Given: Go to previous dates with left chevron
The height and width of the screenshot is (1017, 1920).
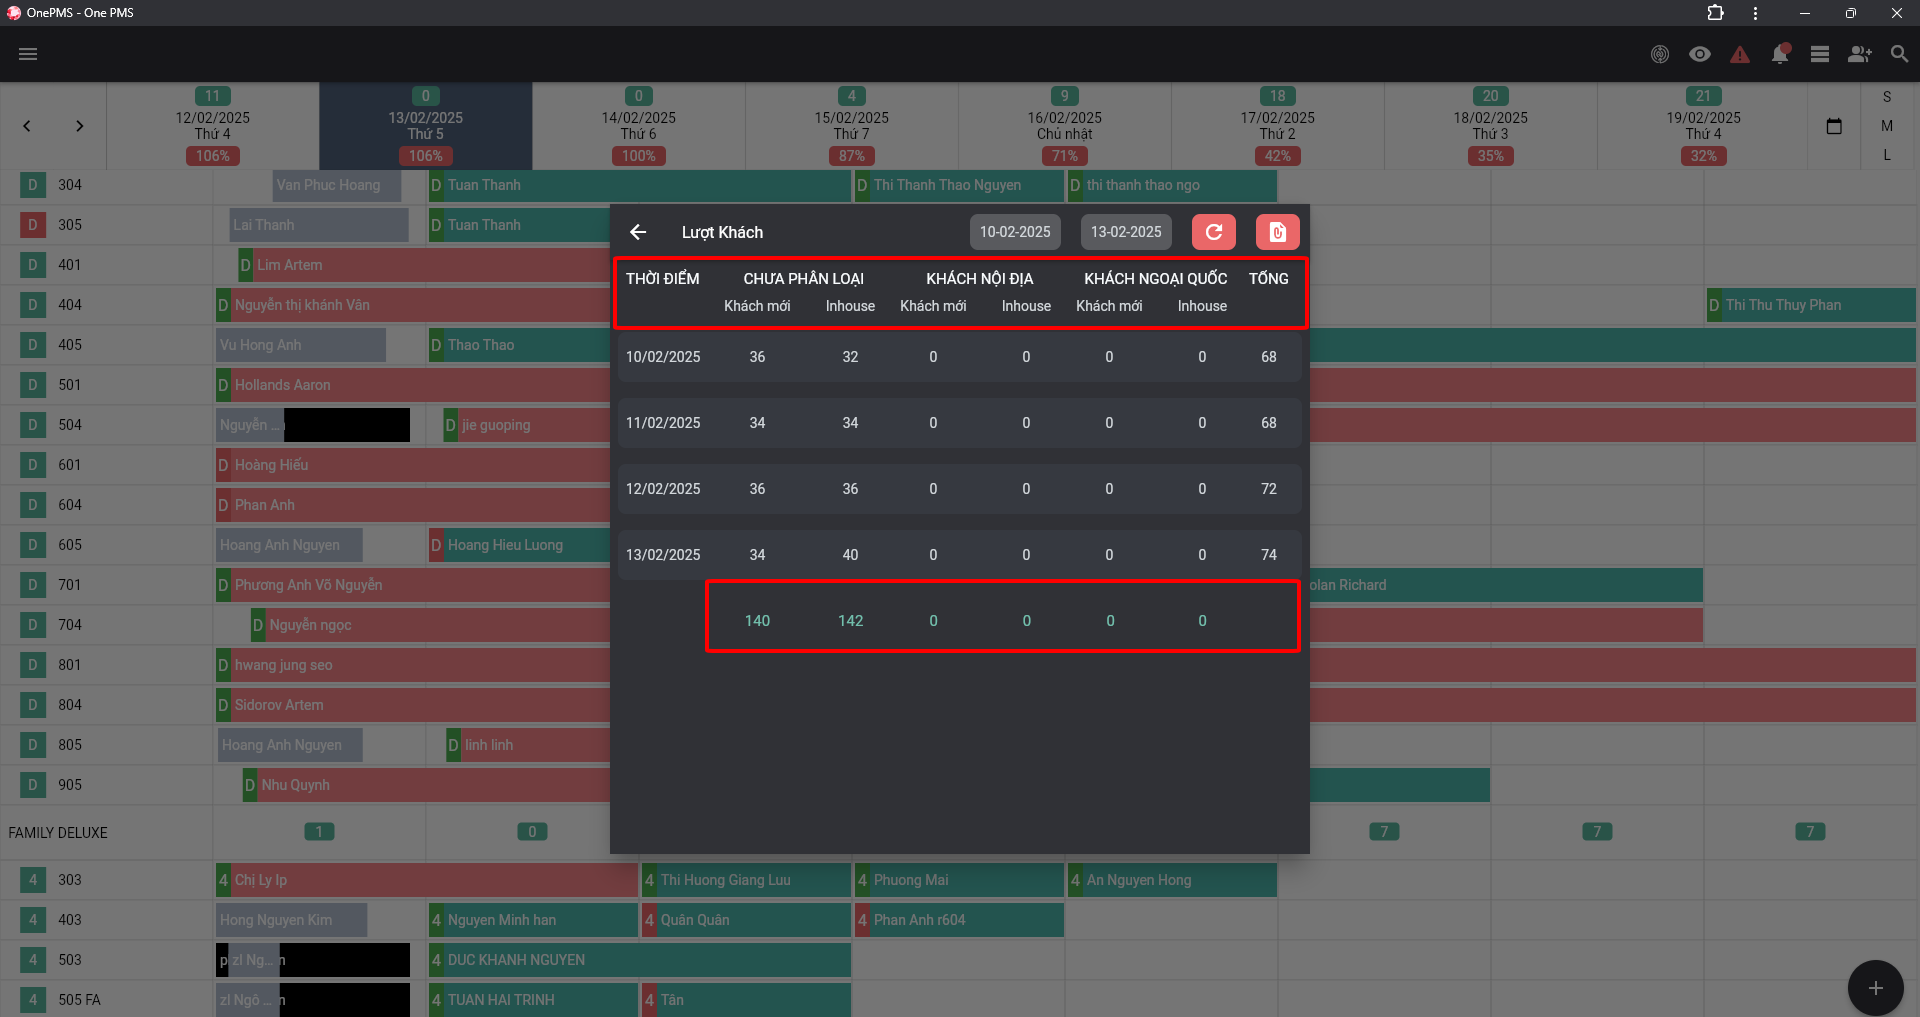Looking at the screenshot, I should [x=27, y=126].
